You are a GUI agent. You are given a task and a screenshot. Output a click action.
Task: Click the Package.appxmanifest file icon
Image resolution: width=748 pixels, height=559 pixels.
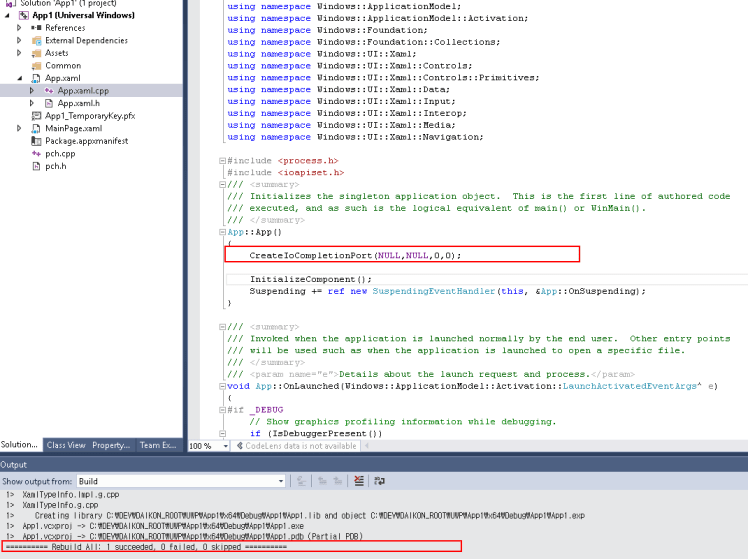pyautogui.click(x=36, y=141)
